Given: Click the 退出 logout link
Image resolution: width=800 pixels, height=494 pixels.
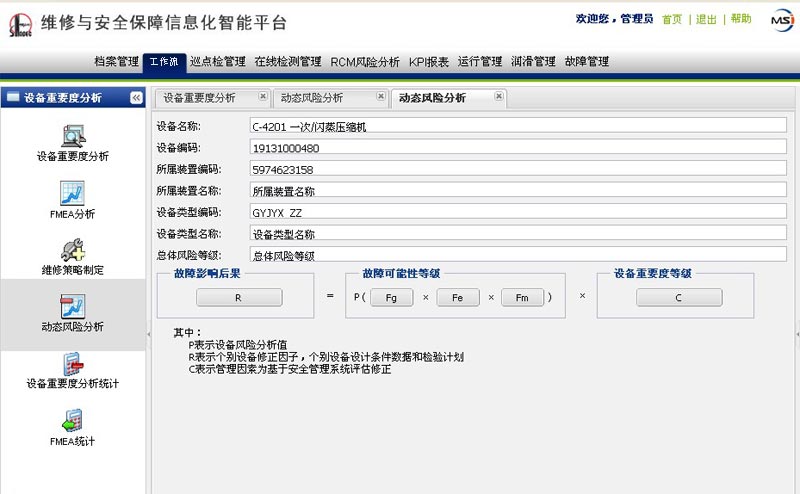Looking at the screenshot, I should [x=706, y=19].
